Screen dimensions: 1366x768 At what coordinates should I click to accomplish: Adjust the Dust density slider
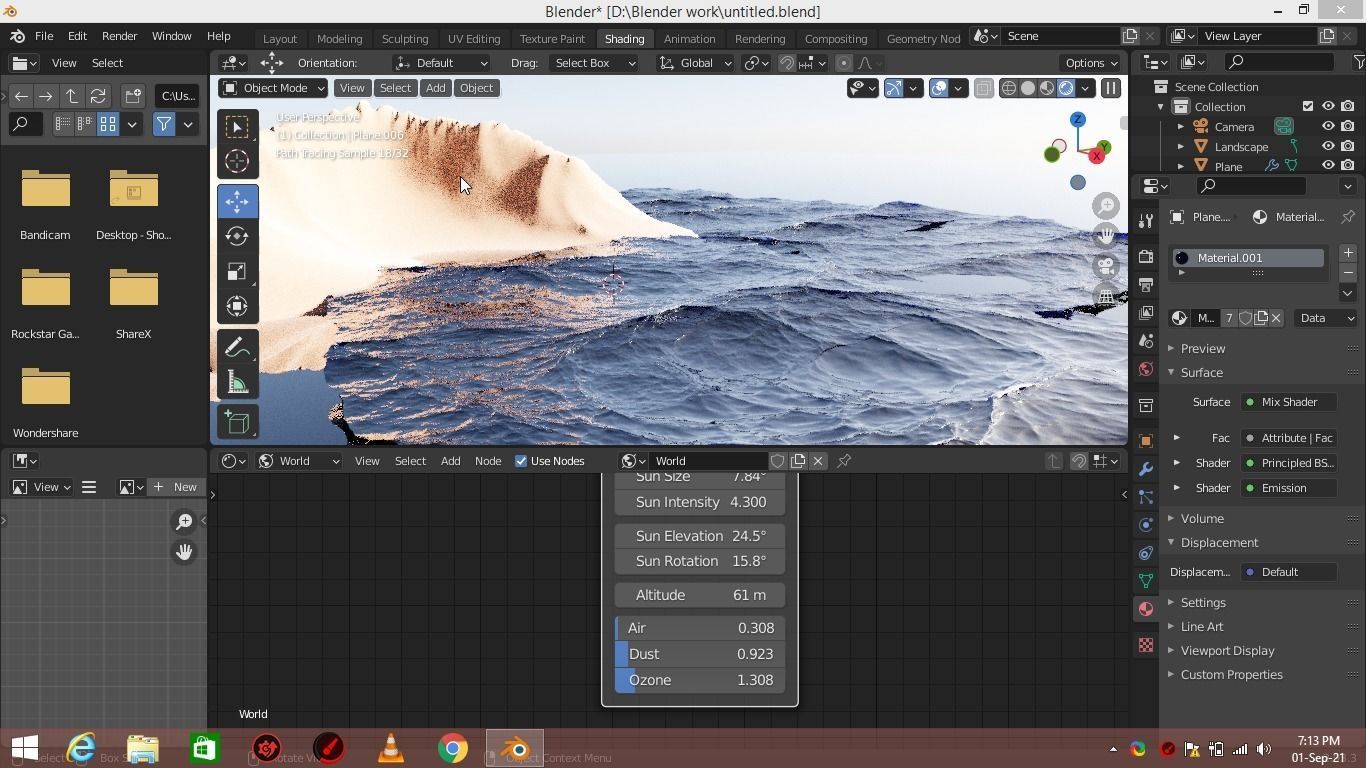coord(699,654)
